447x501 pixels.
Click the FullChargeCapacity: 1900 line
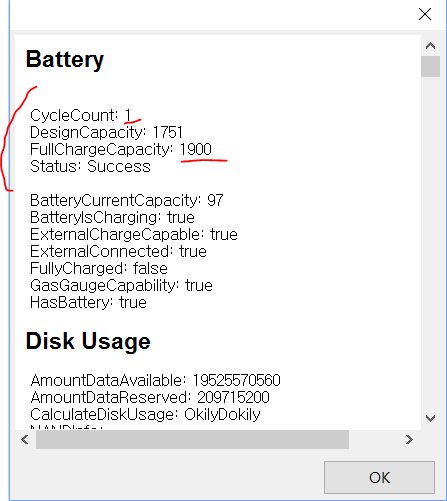[x=121, y=149]
